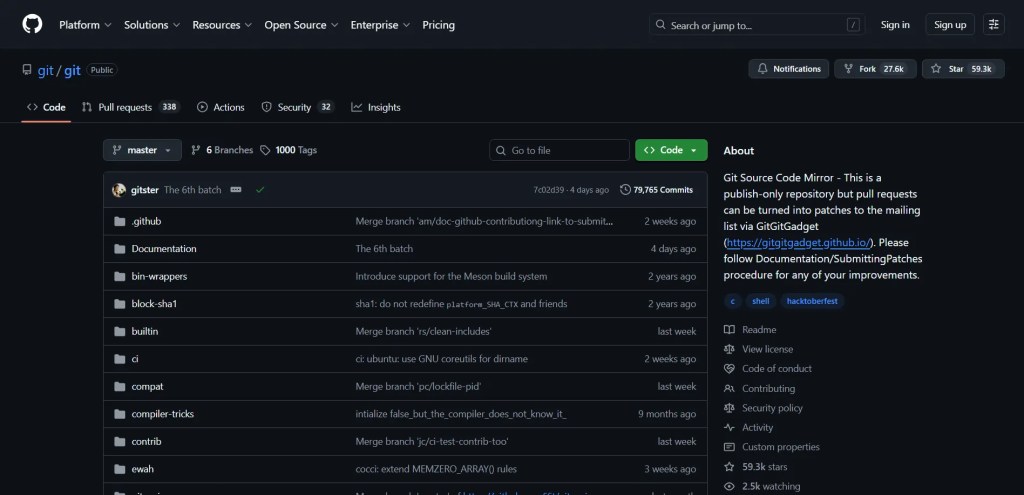
Task: Click the green commit status checkmark
Action: pos(260,190)
